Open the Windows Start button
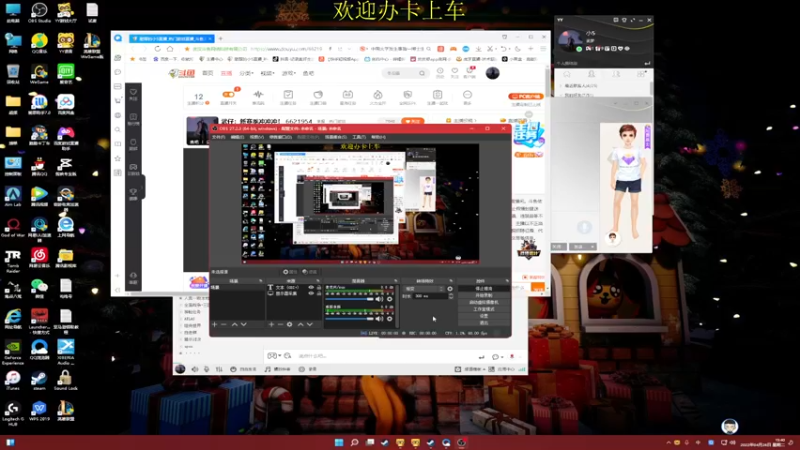The image size is (800, 450). click(x=339, y=442)
